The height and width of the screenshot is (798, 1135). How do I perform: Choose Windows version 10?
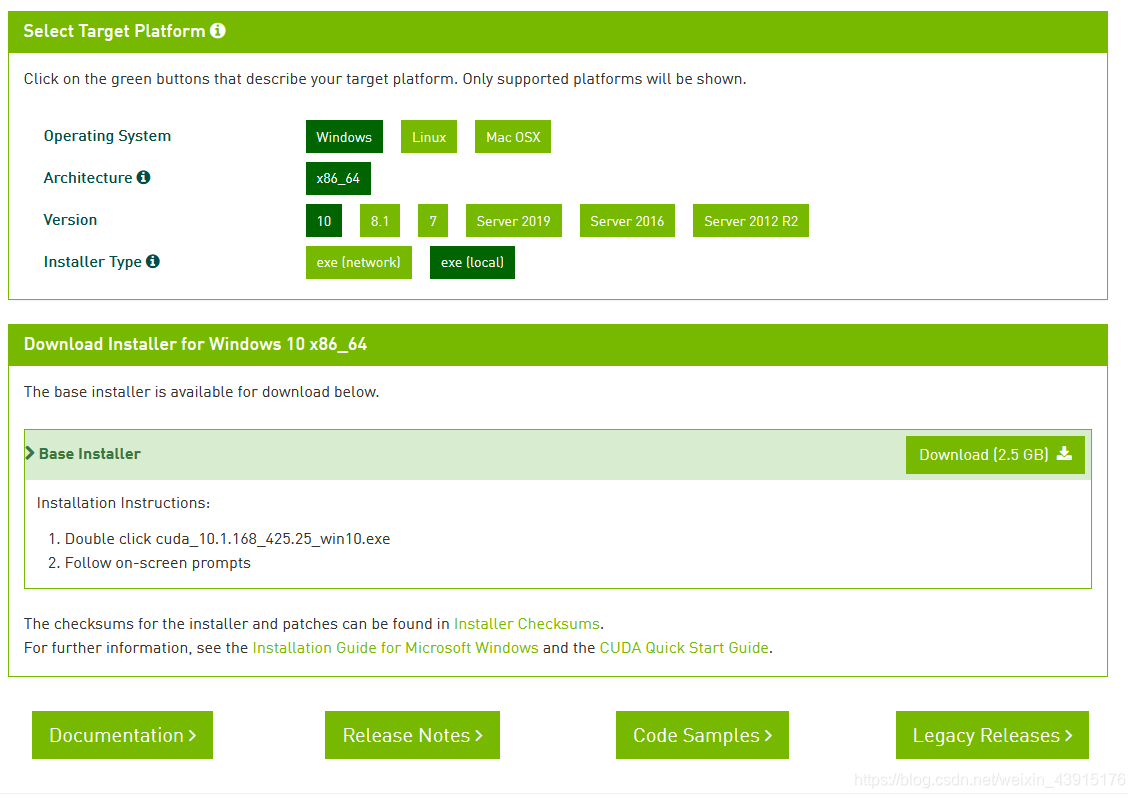[324, 221]
